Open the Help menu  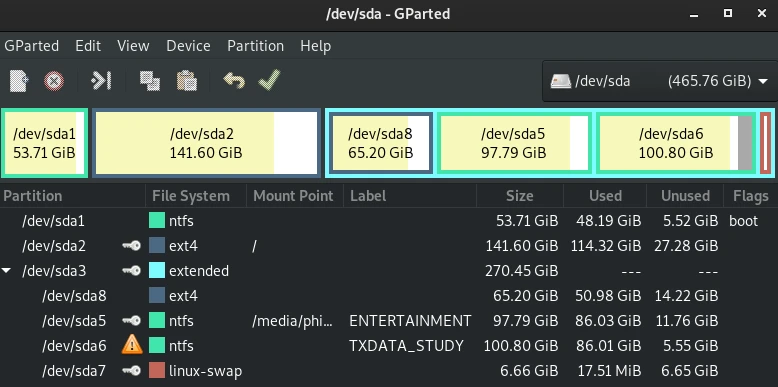coord(316,46)
